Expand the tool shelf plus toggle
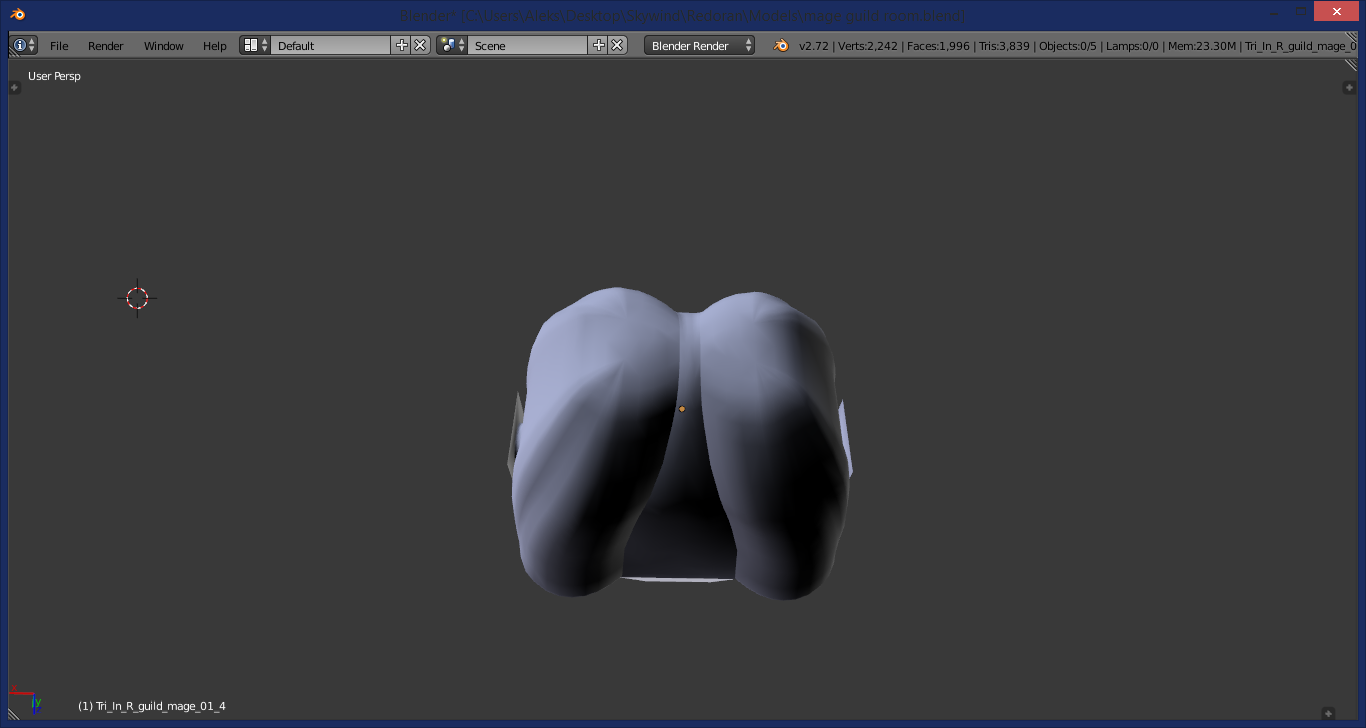The image size is (1366, 728). click(x=14, y=88)
